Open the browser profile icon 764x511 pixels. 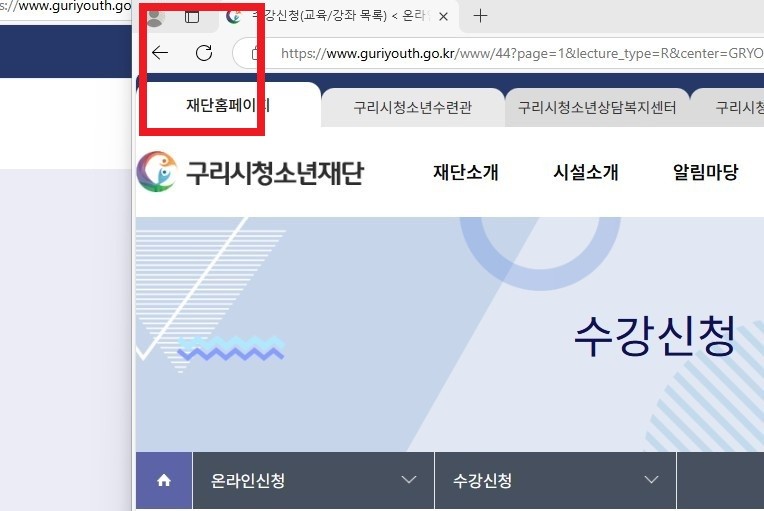(153, 17)
